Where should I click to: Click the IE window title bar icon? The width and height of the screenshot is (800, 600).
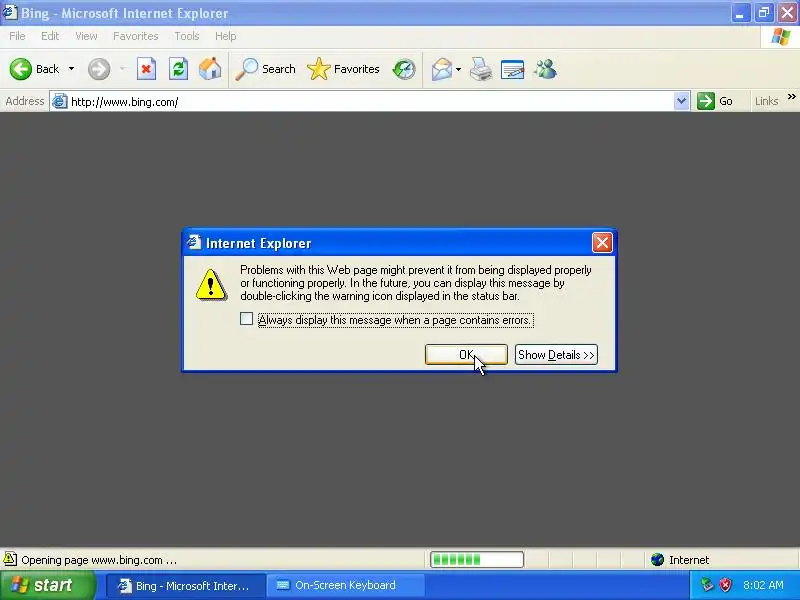[x=10, y=12]
